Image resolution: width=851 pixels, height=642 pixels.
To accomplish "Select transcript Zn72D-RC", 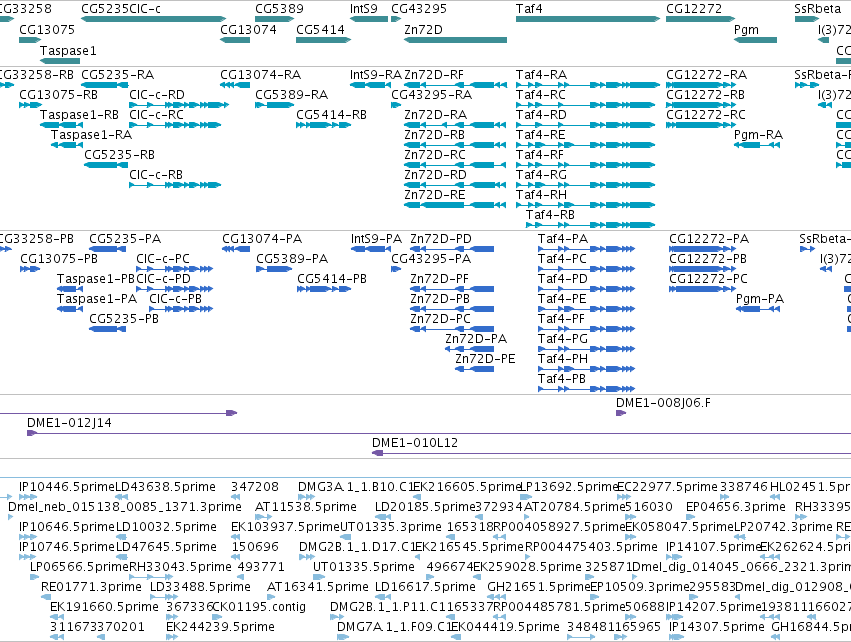I will click(456, 165).
